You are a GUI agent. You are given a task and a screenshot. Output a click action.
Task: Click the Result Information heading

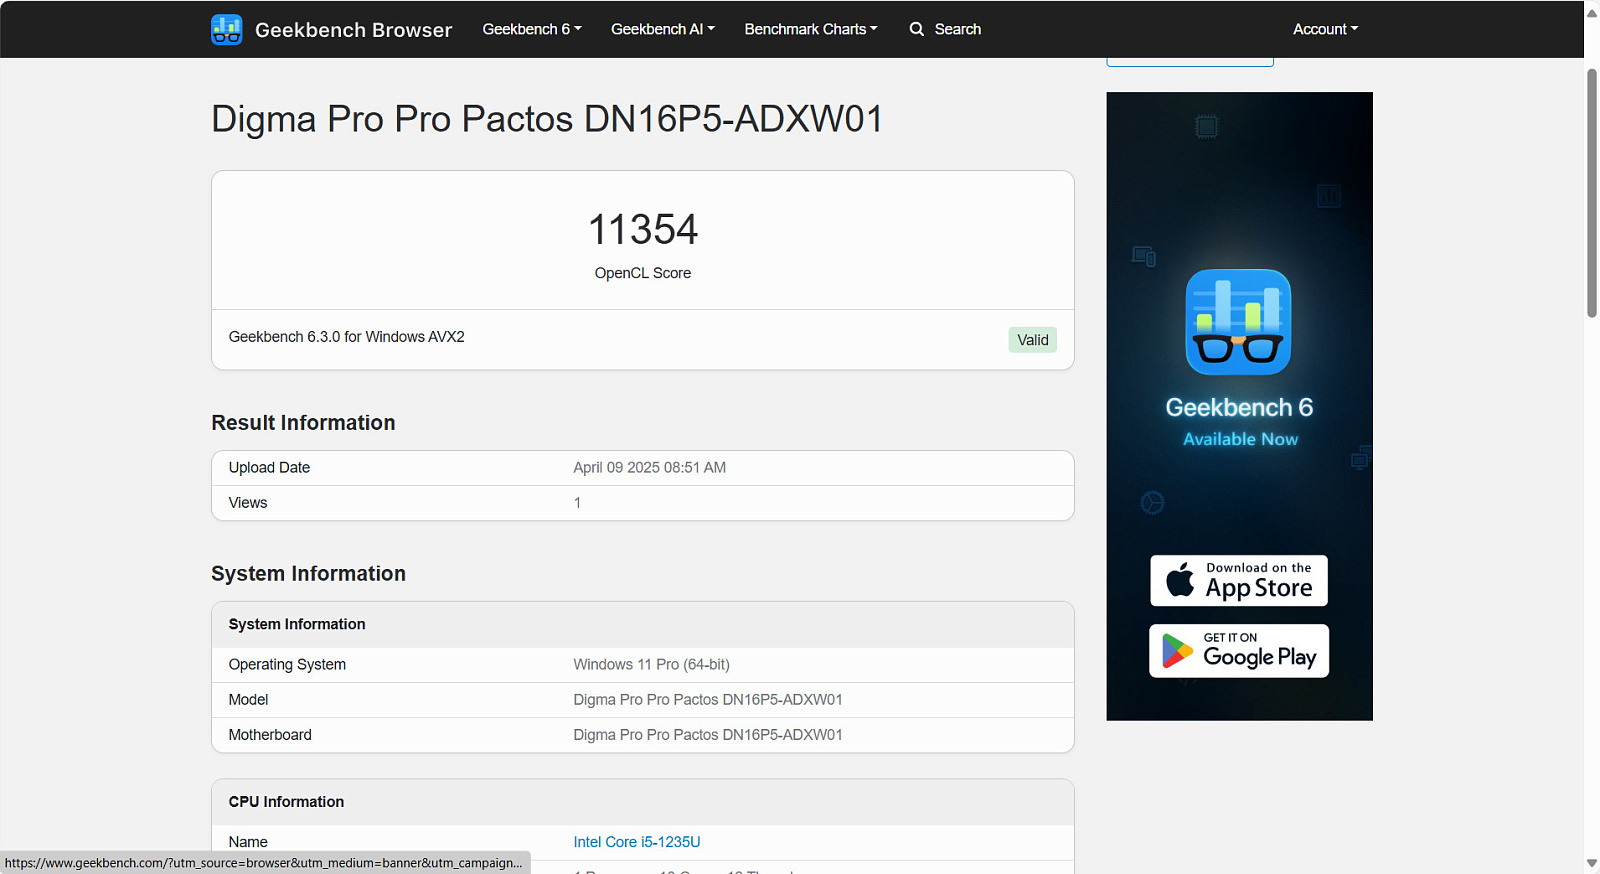(303, 423)
